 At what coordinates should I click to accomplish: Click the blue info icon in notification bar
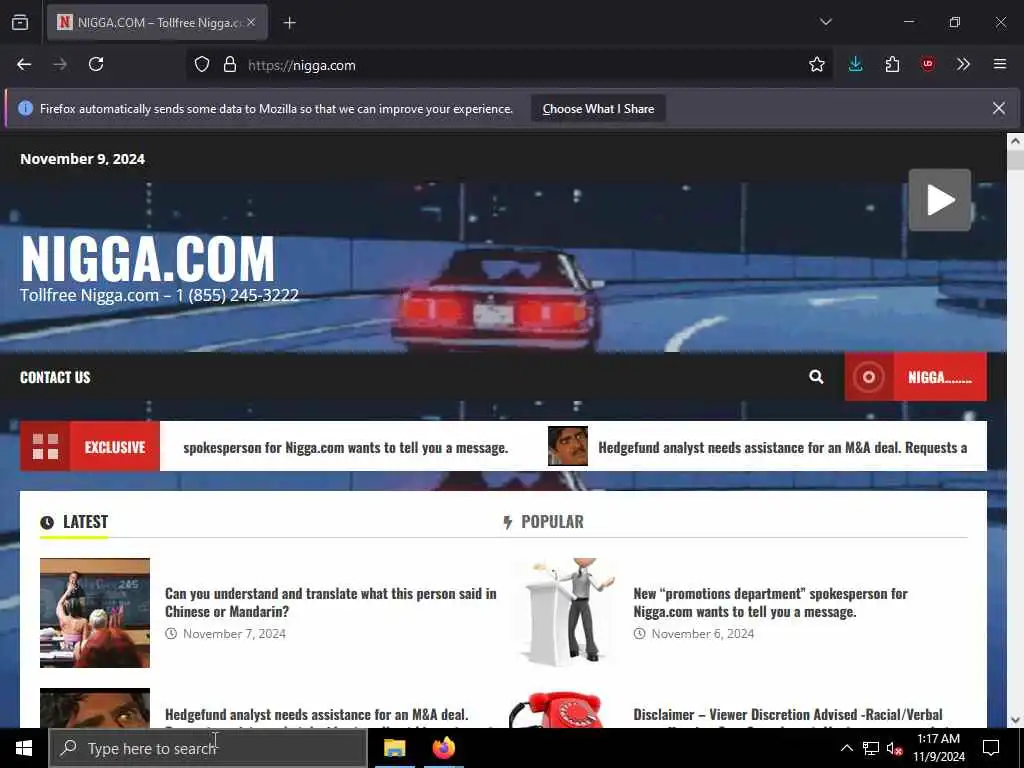pos(25,108)
